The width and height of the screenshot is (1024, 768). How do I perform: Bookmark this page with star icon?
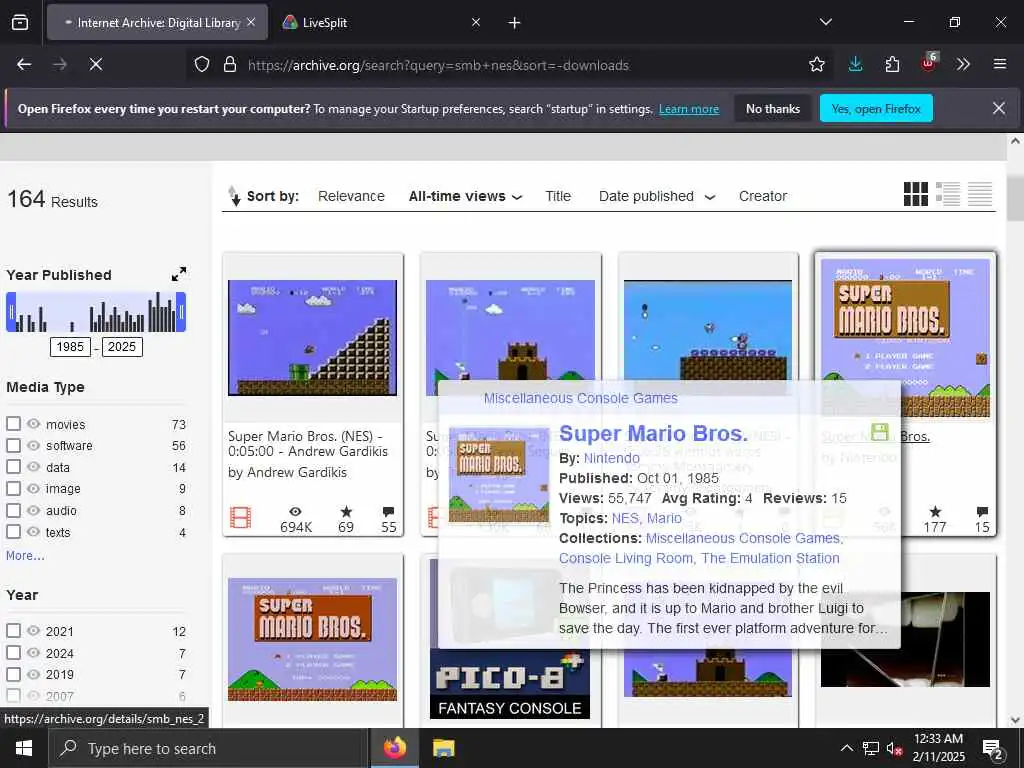816,64
